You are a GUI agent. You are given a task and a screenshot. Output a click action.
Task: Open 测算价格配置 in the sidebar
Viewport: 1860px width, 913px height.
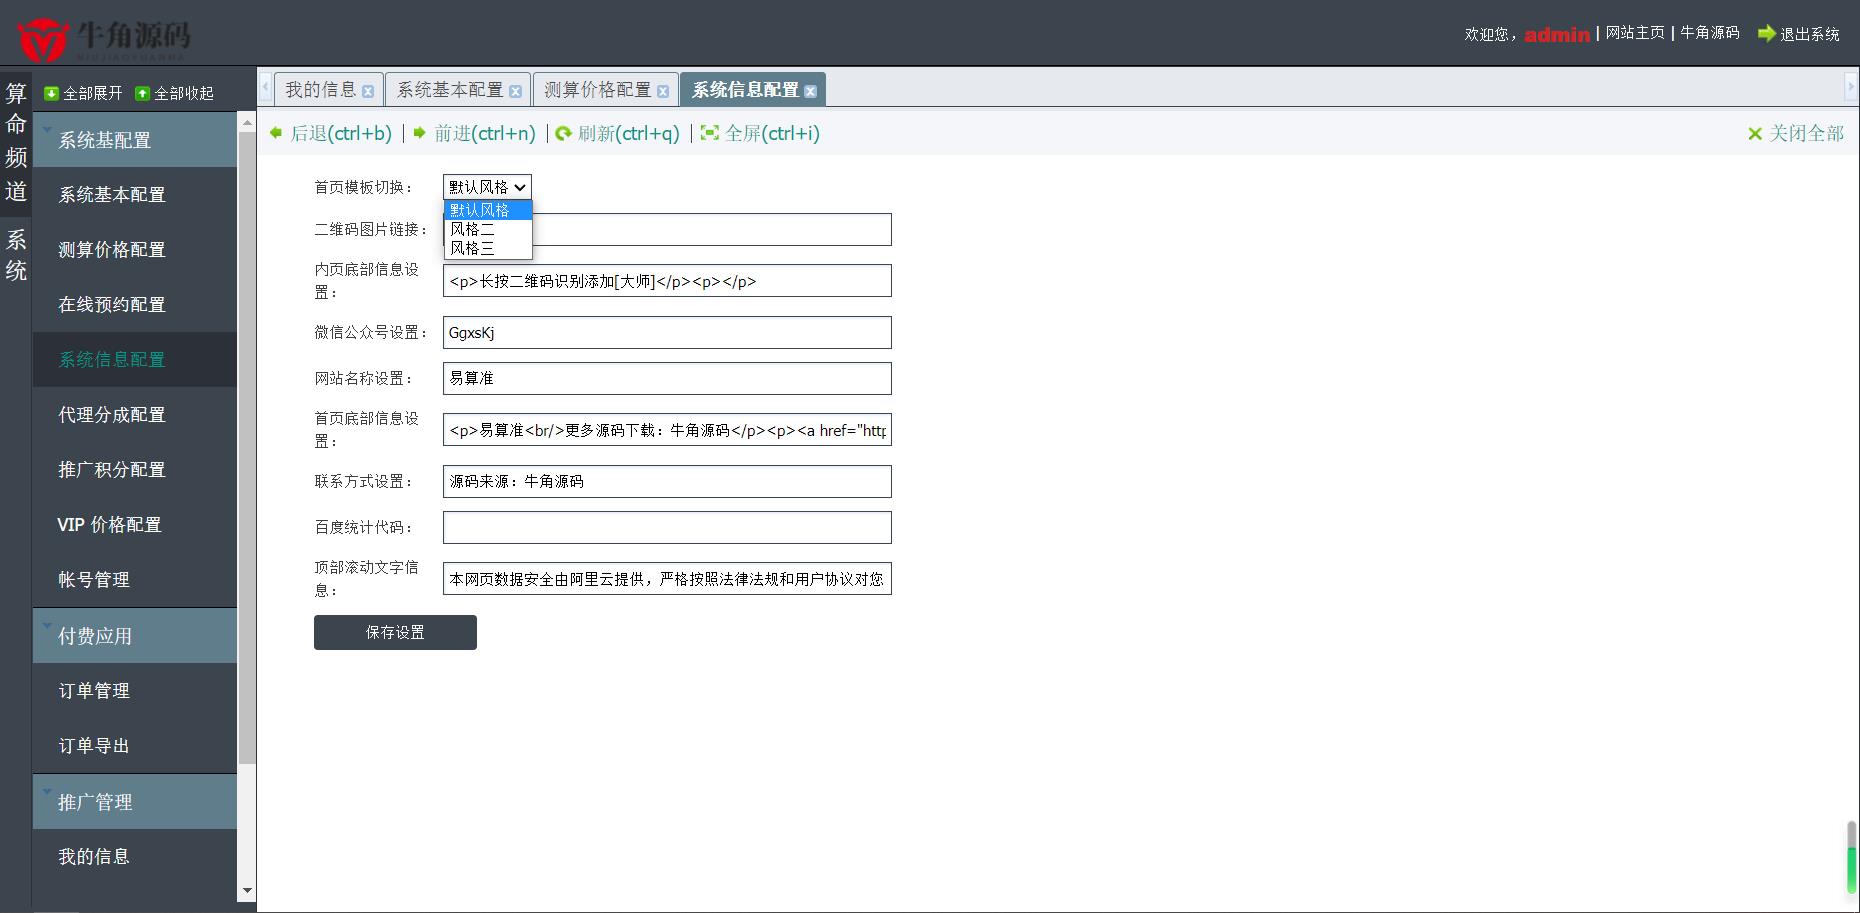[x=135, y=250]
